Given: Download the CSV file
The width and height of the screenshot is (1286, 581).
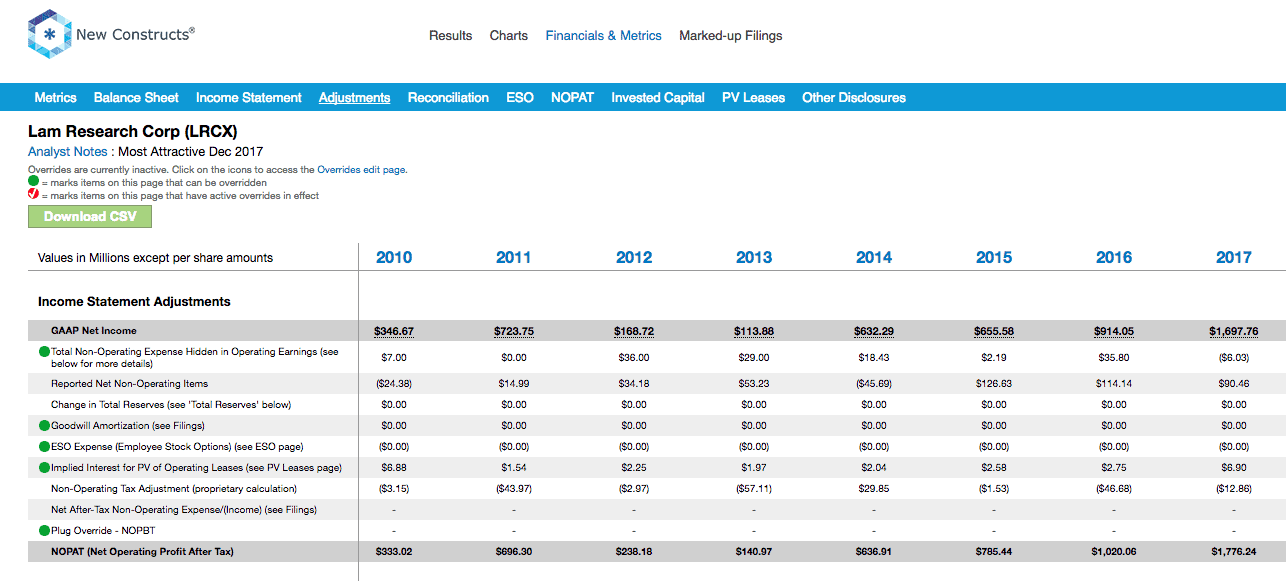Looking at the screenshot, I should [90, 217].
